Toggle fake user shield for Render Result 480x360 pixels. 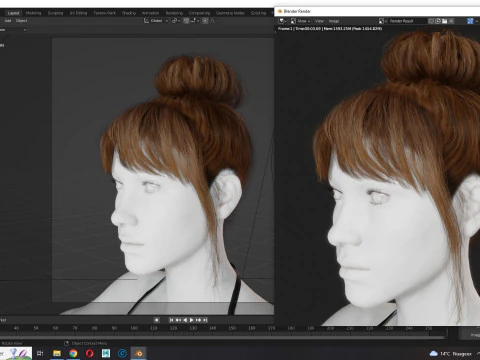point(431,21)
